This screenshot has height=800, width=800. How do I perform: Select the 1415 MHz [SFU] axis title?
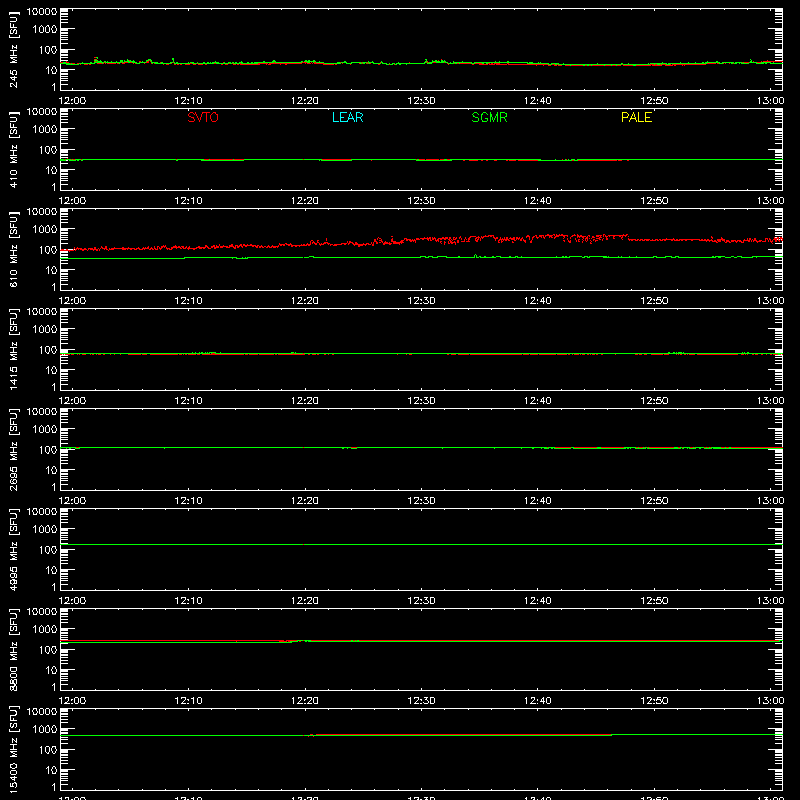tap(13, 349)
